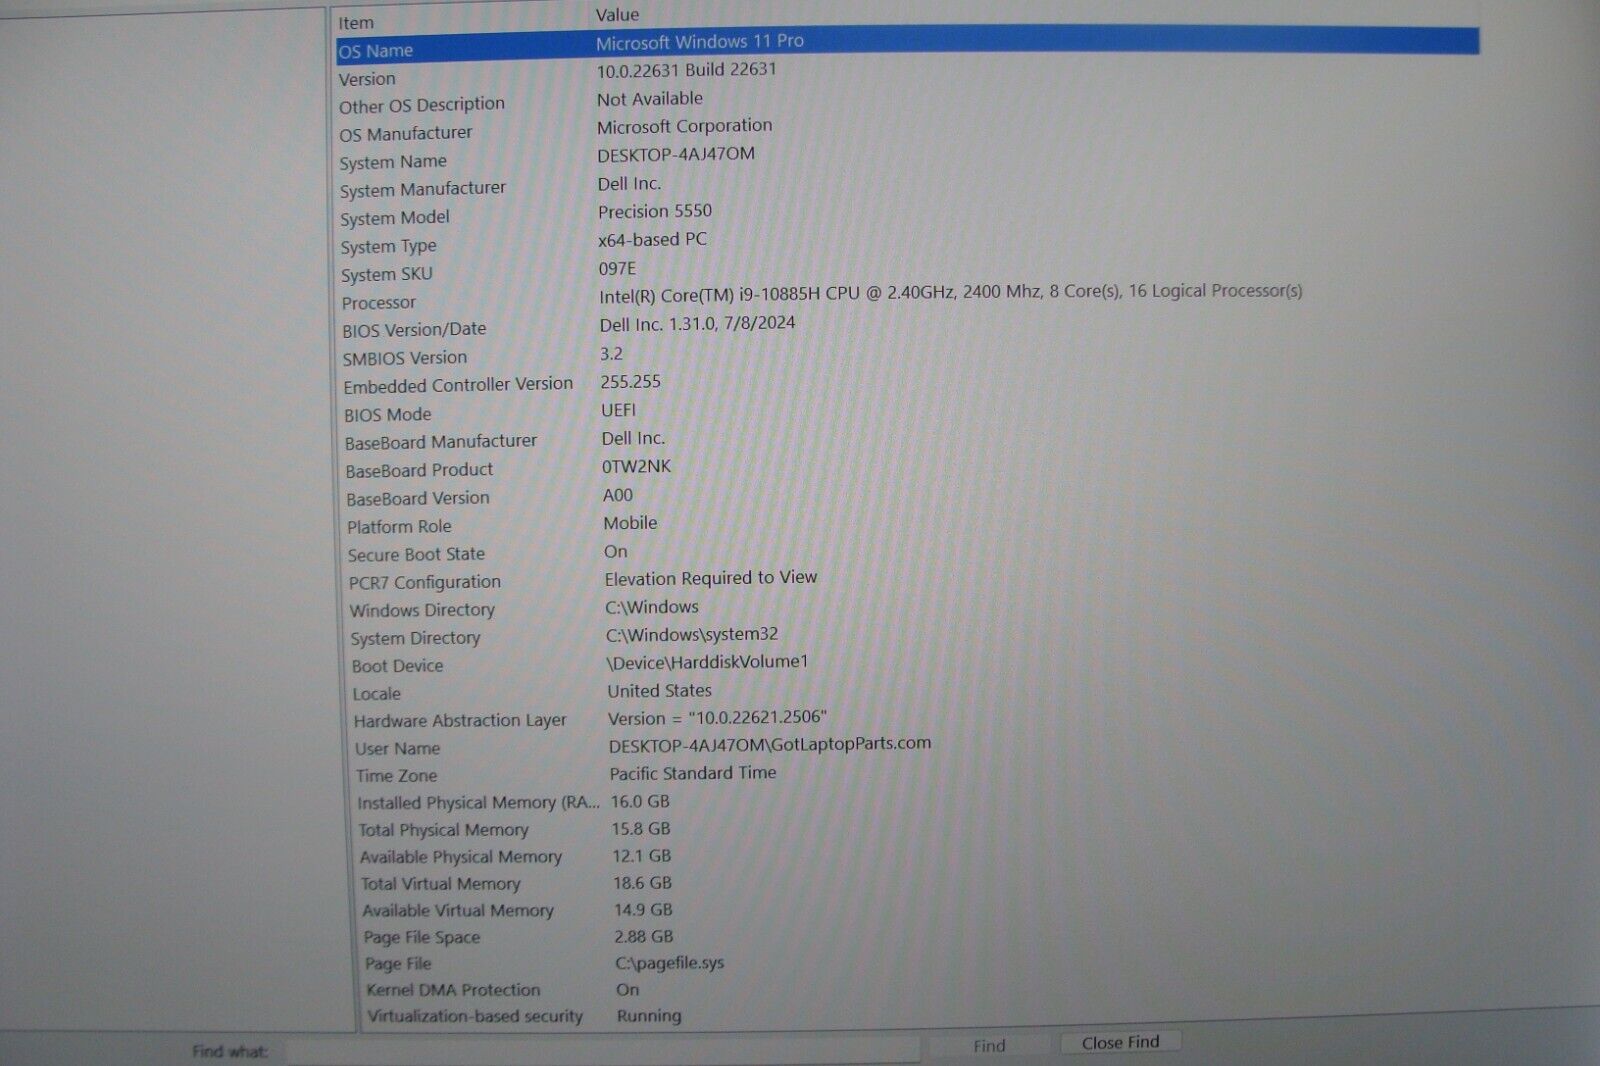The image size is (1600, 1066).
Task: Select the System SKU row
Action: pos(386,274)
